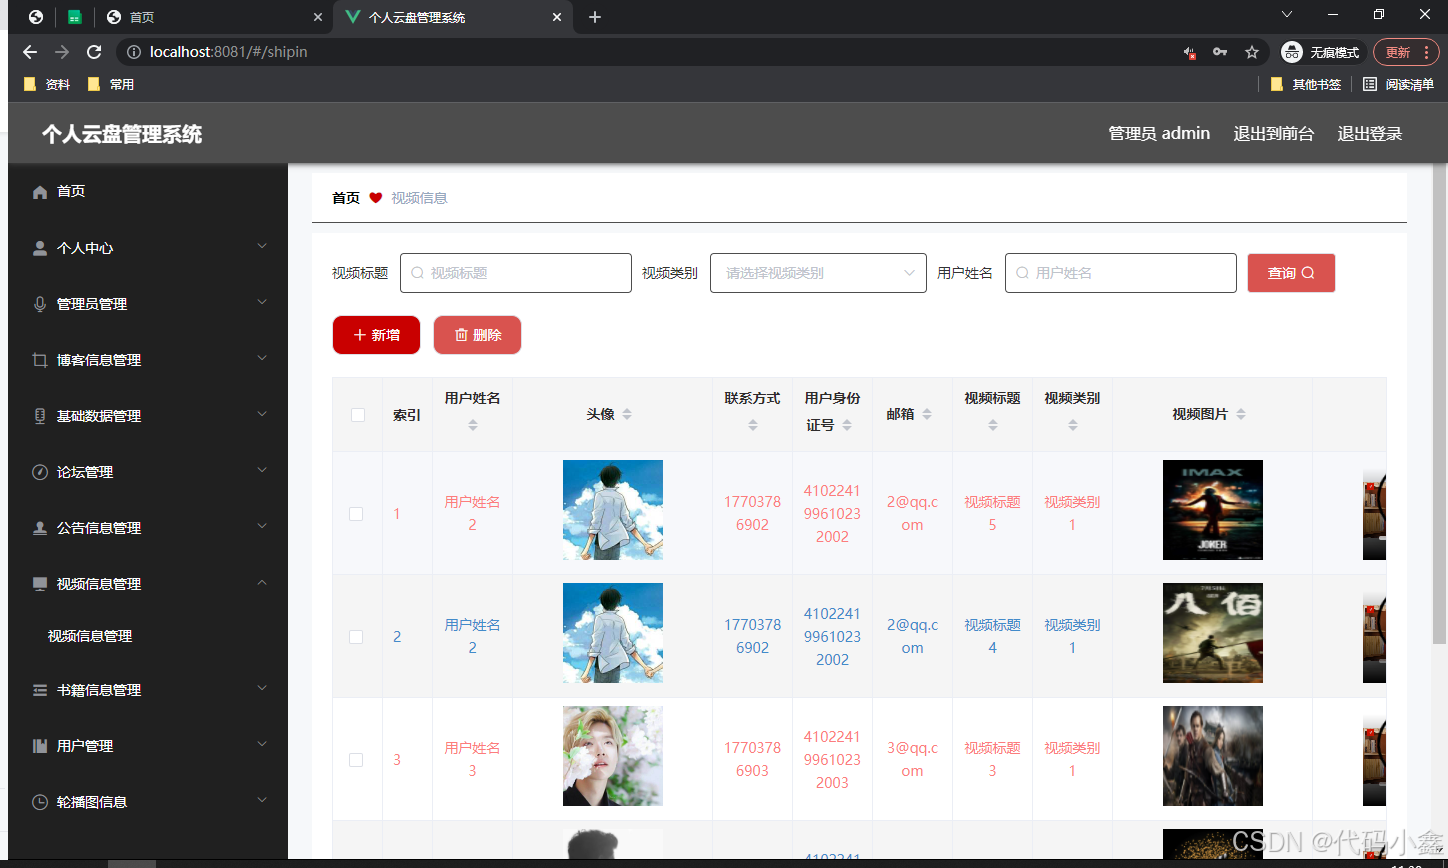This screenshot has height=868, width=1448.
Task: Expand 博客信息管理 menu chevron
Action: click(262, 358)
